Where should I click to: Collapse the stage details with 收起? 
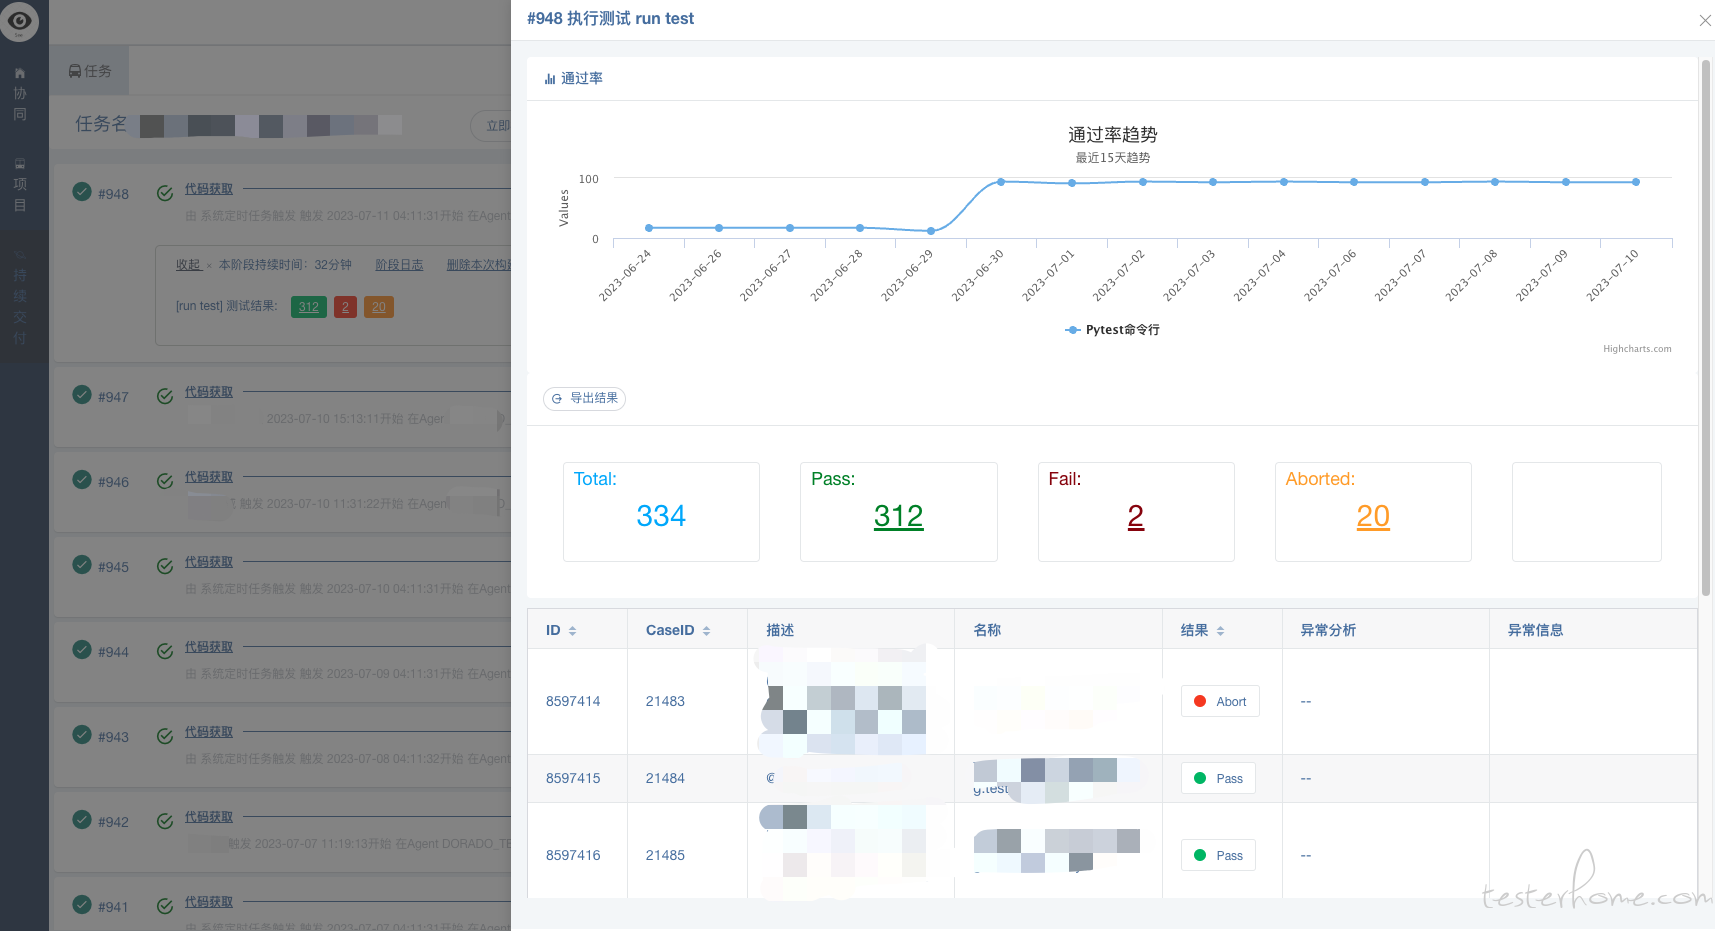point(188,265)
